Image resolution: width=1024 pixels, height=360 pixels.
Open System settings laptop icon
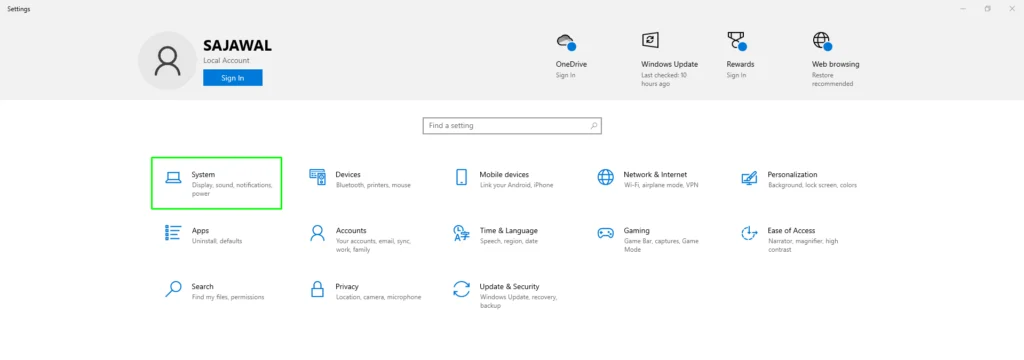173,177
